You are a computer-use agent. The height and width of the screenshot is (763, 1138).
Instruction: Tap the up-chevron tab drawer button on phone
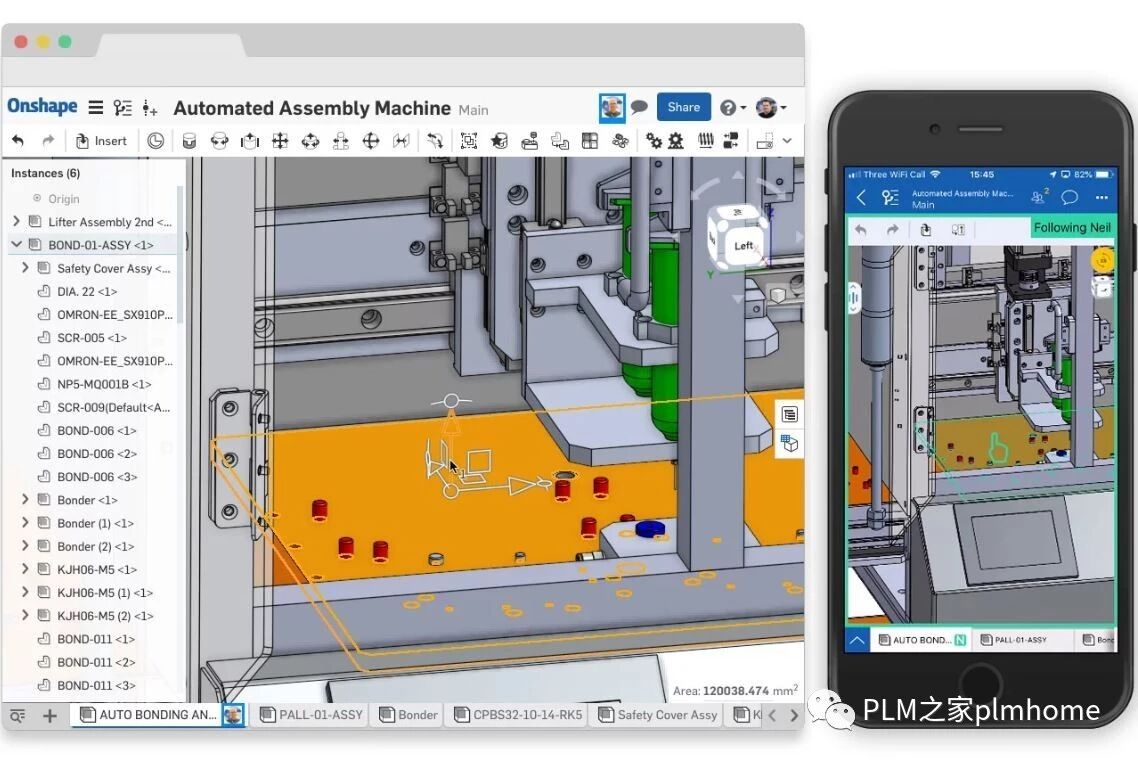tap(857, 640)
